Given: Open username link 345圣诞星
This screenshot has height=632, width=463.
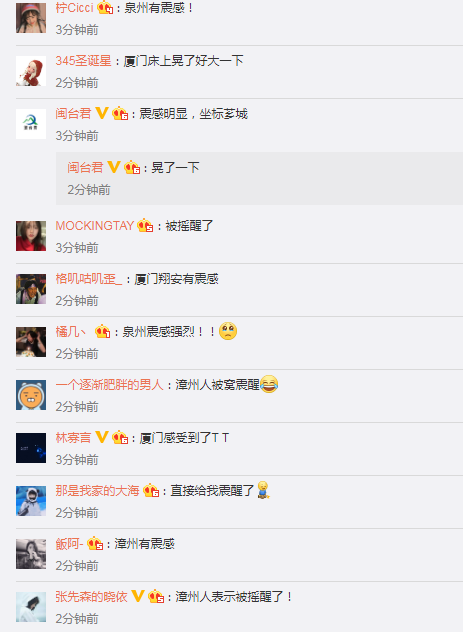Looking at the screenshot, I should [83, 61].
